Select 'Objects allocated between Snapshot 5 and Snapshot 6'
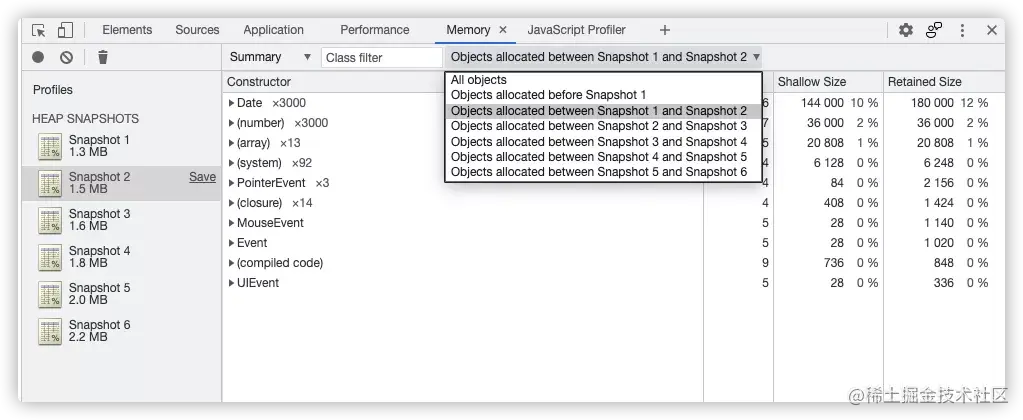This screenshot has height=420, width=1023. pos(599,172)
